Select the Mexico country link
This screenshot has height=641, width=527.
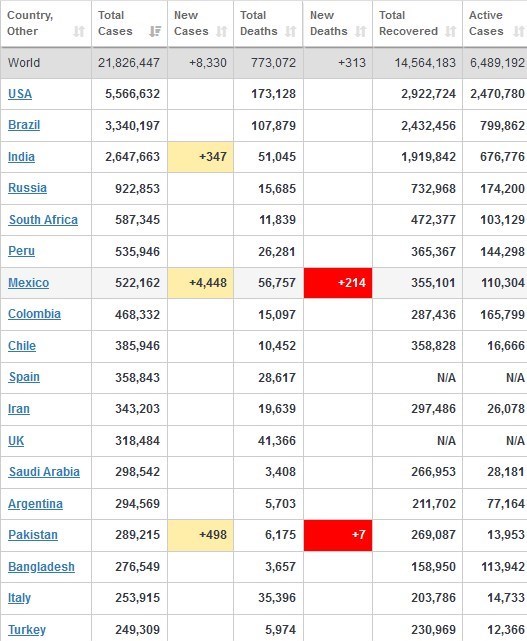(29, 283)
